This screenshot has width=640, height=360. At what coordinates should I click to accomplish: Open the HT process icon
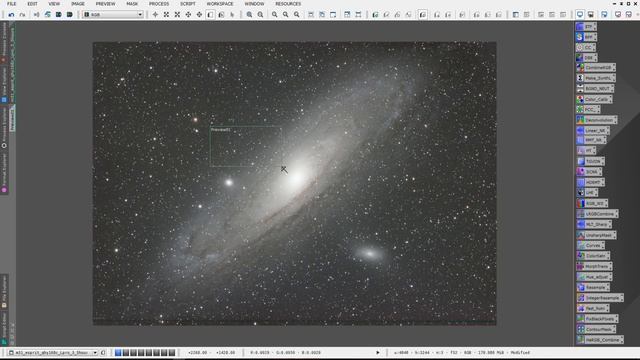(586, 151)
